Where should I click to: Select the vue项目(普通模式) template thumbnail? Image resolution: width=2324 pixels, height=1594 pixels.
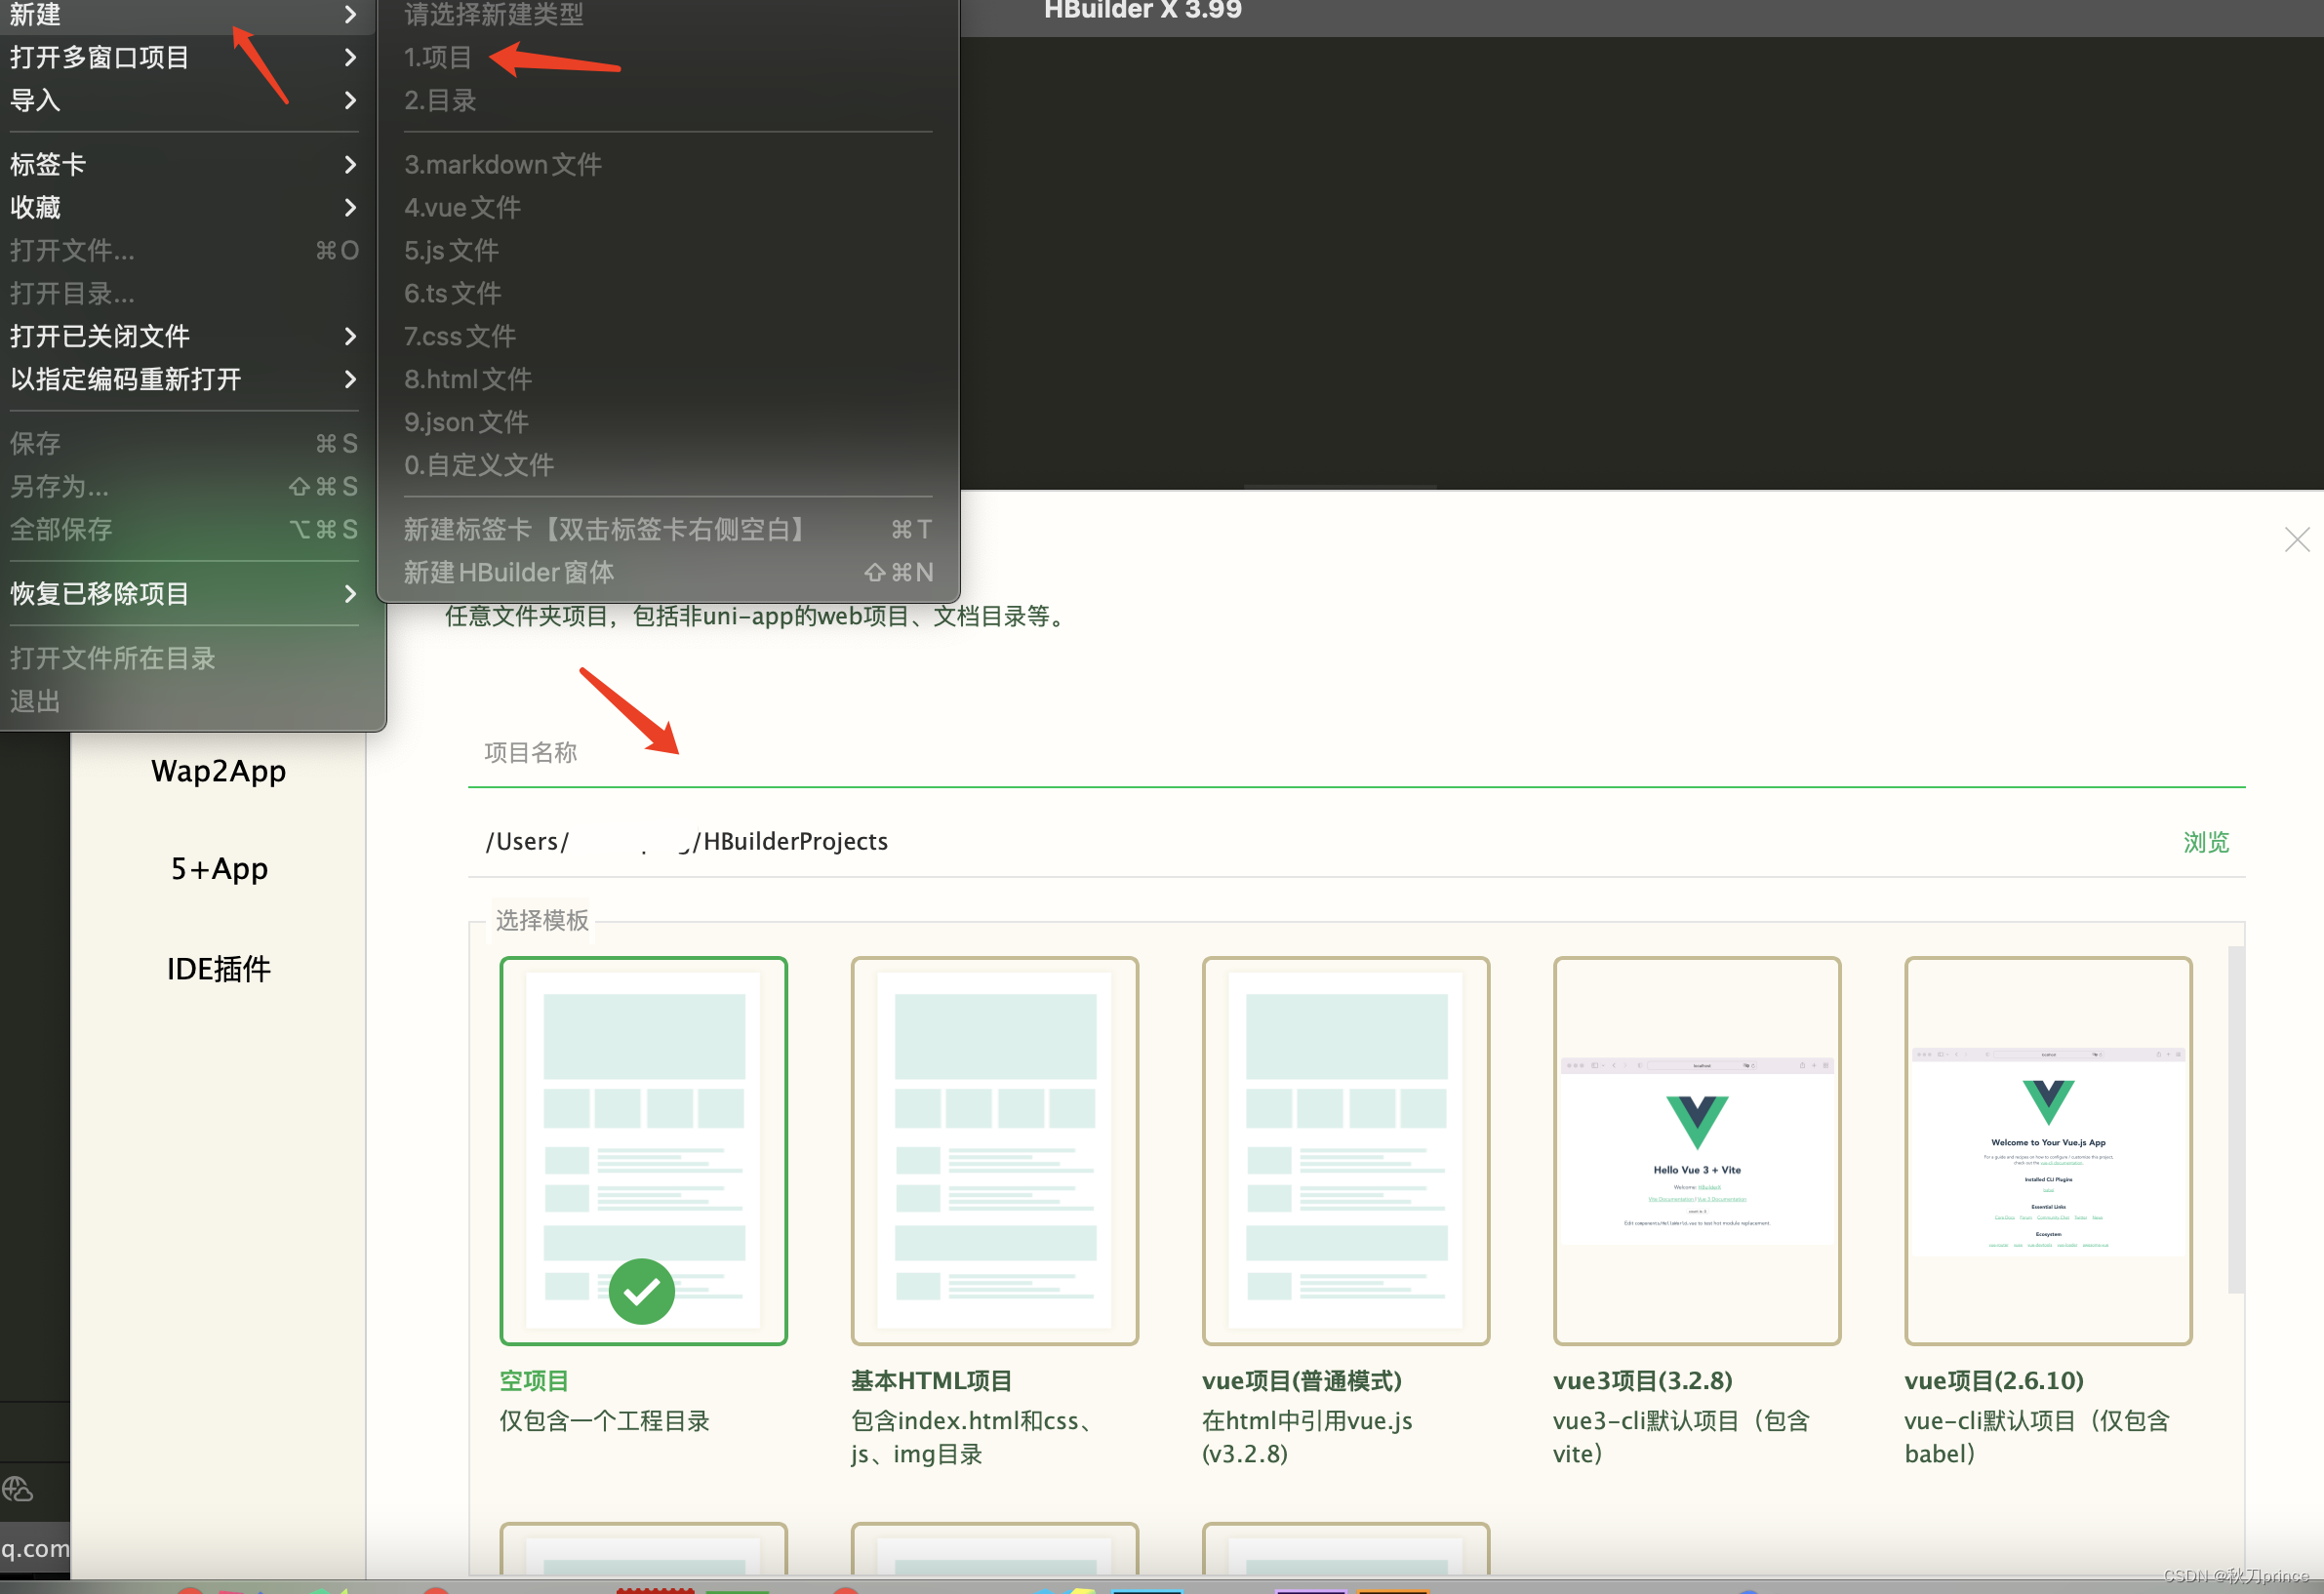1346,1151
